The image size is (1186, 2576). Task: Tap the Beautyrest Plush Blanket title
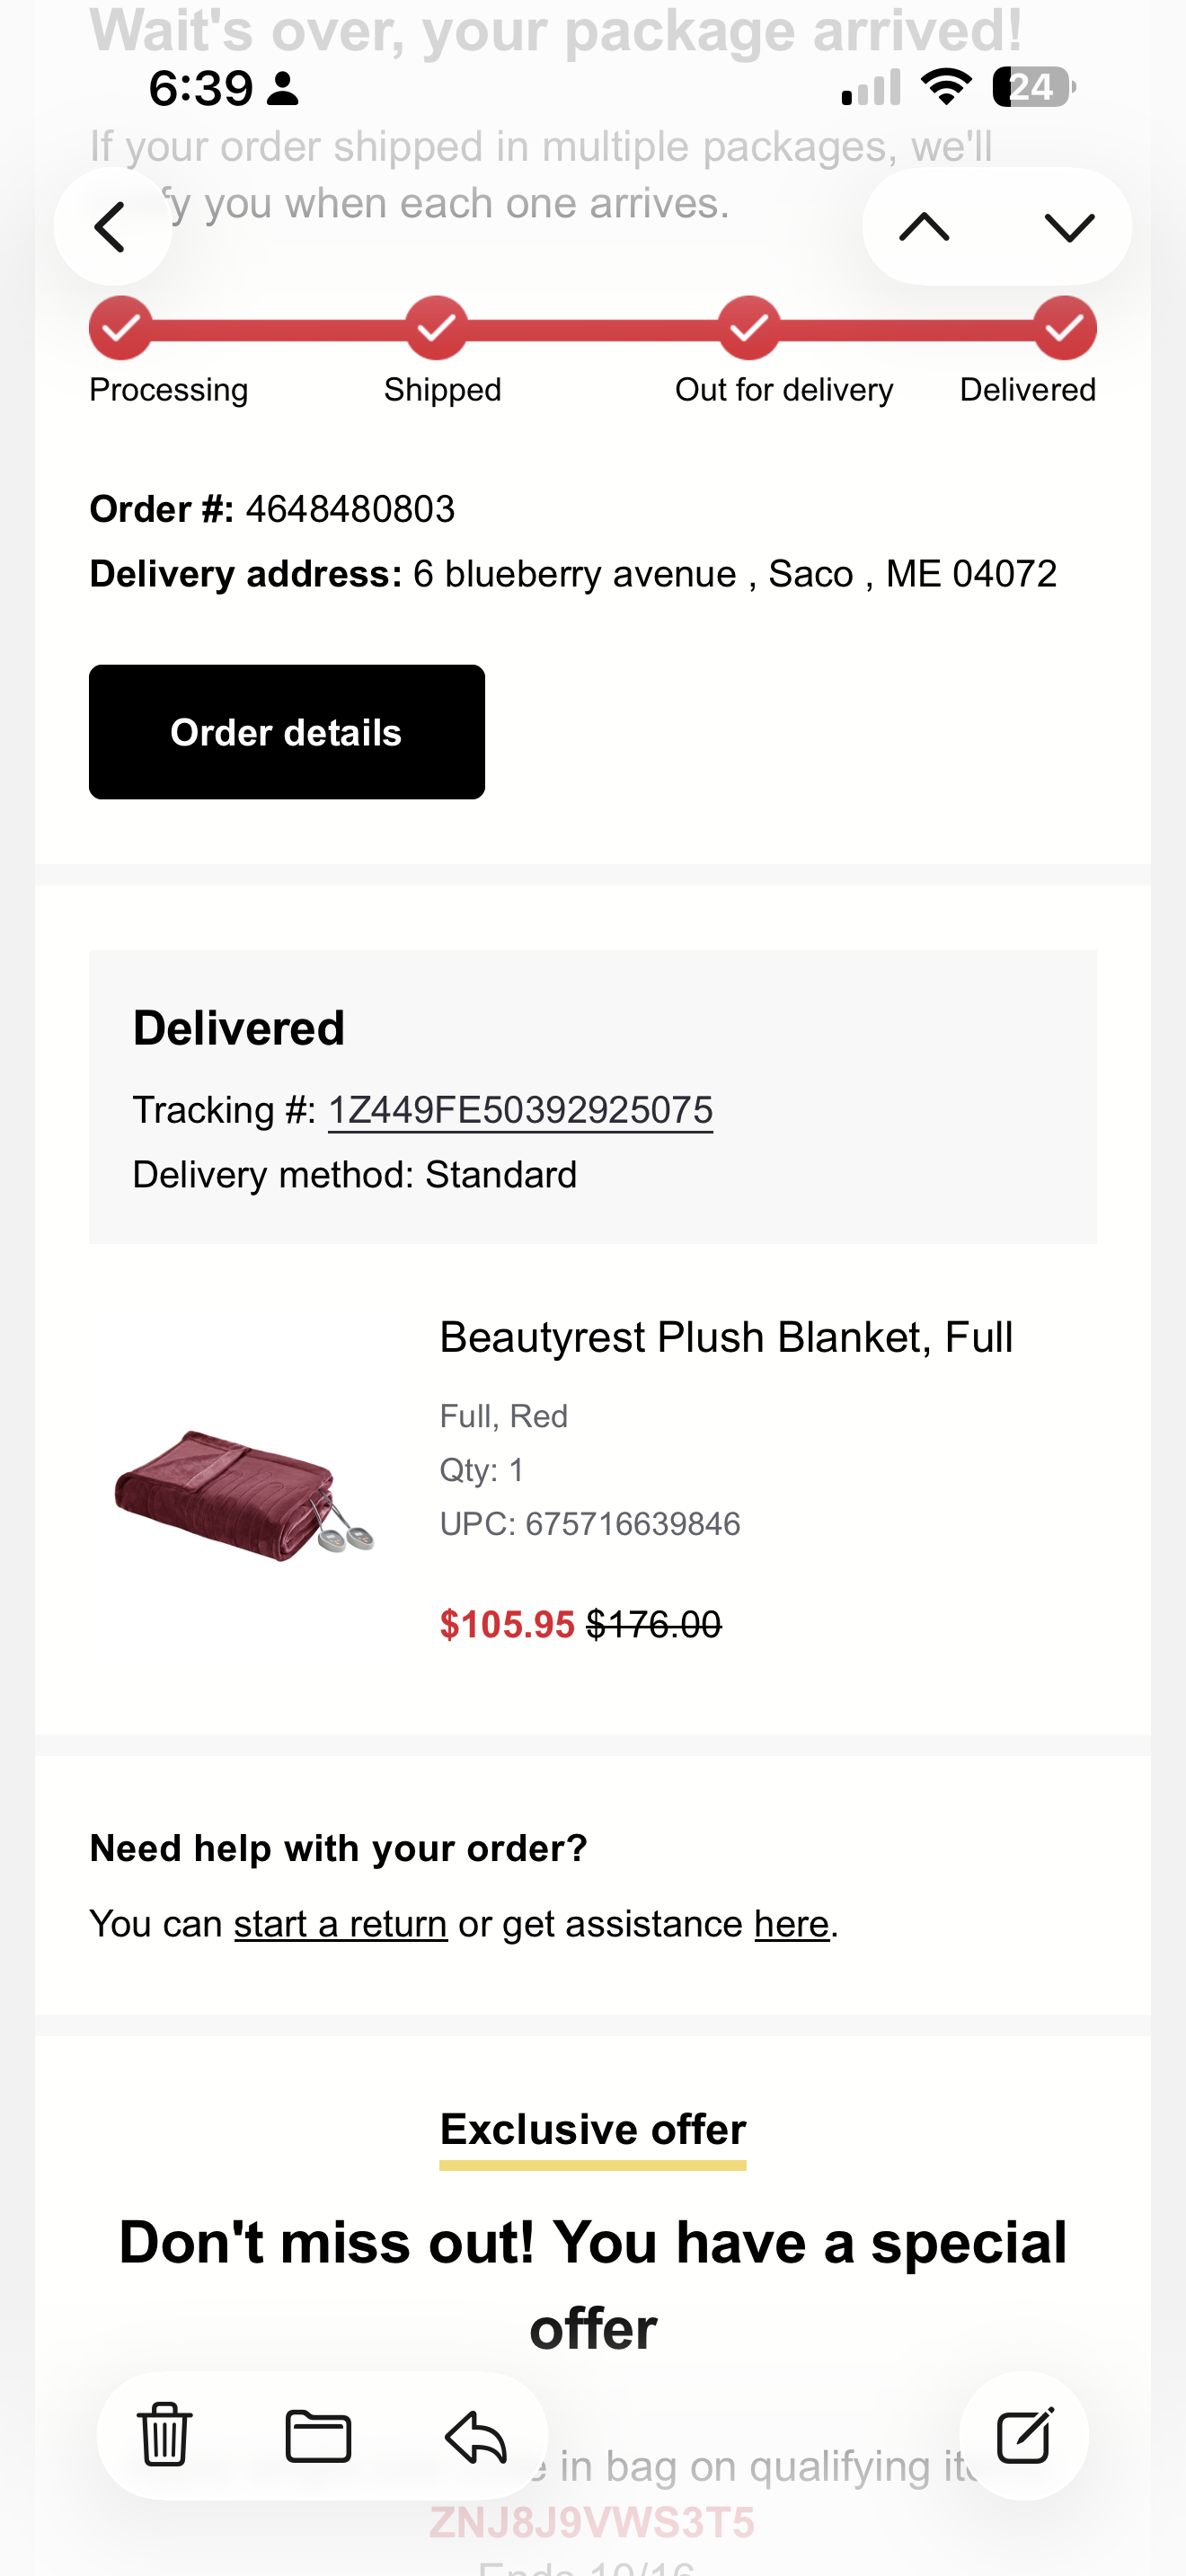click(x=726, y=1337)
